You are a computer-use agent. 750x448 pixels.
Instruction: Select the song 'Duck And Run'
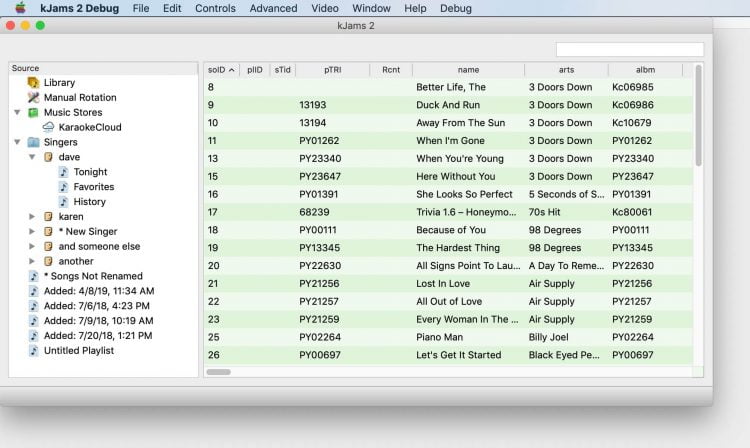(448, 105)
